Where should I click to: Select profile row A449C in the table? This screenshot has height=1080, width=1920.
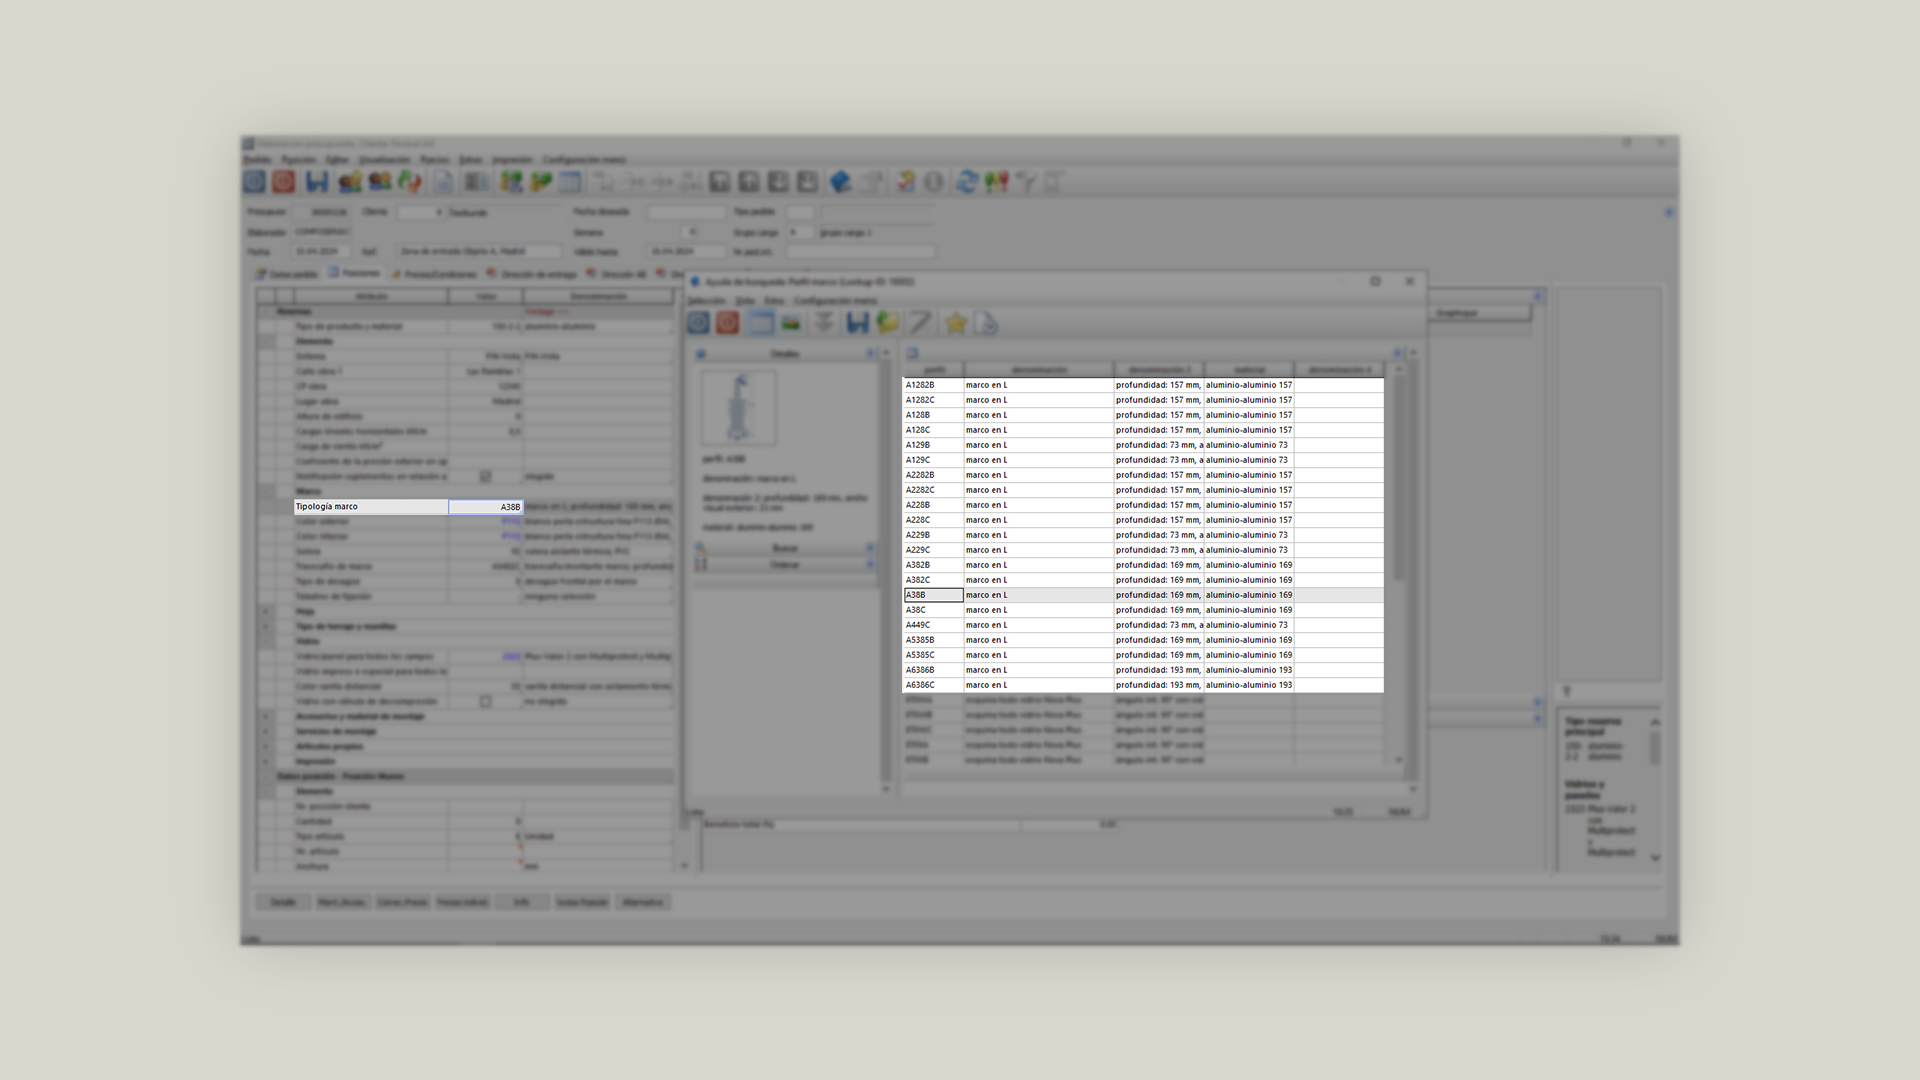[932, 625]
